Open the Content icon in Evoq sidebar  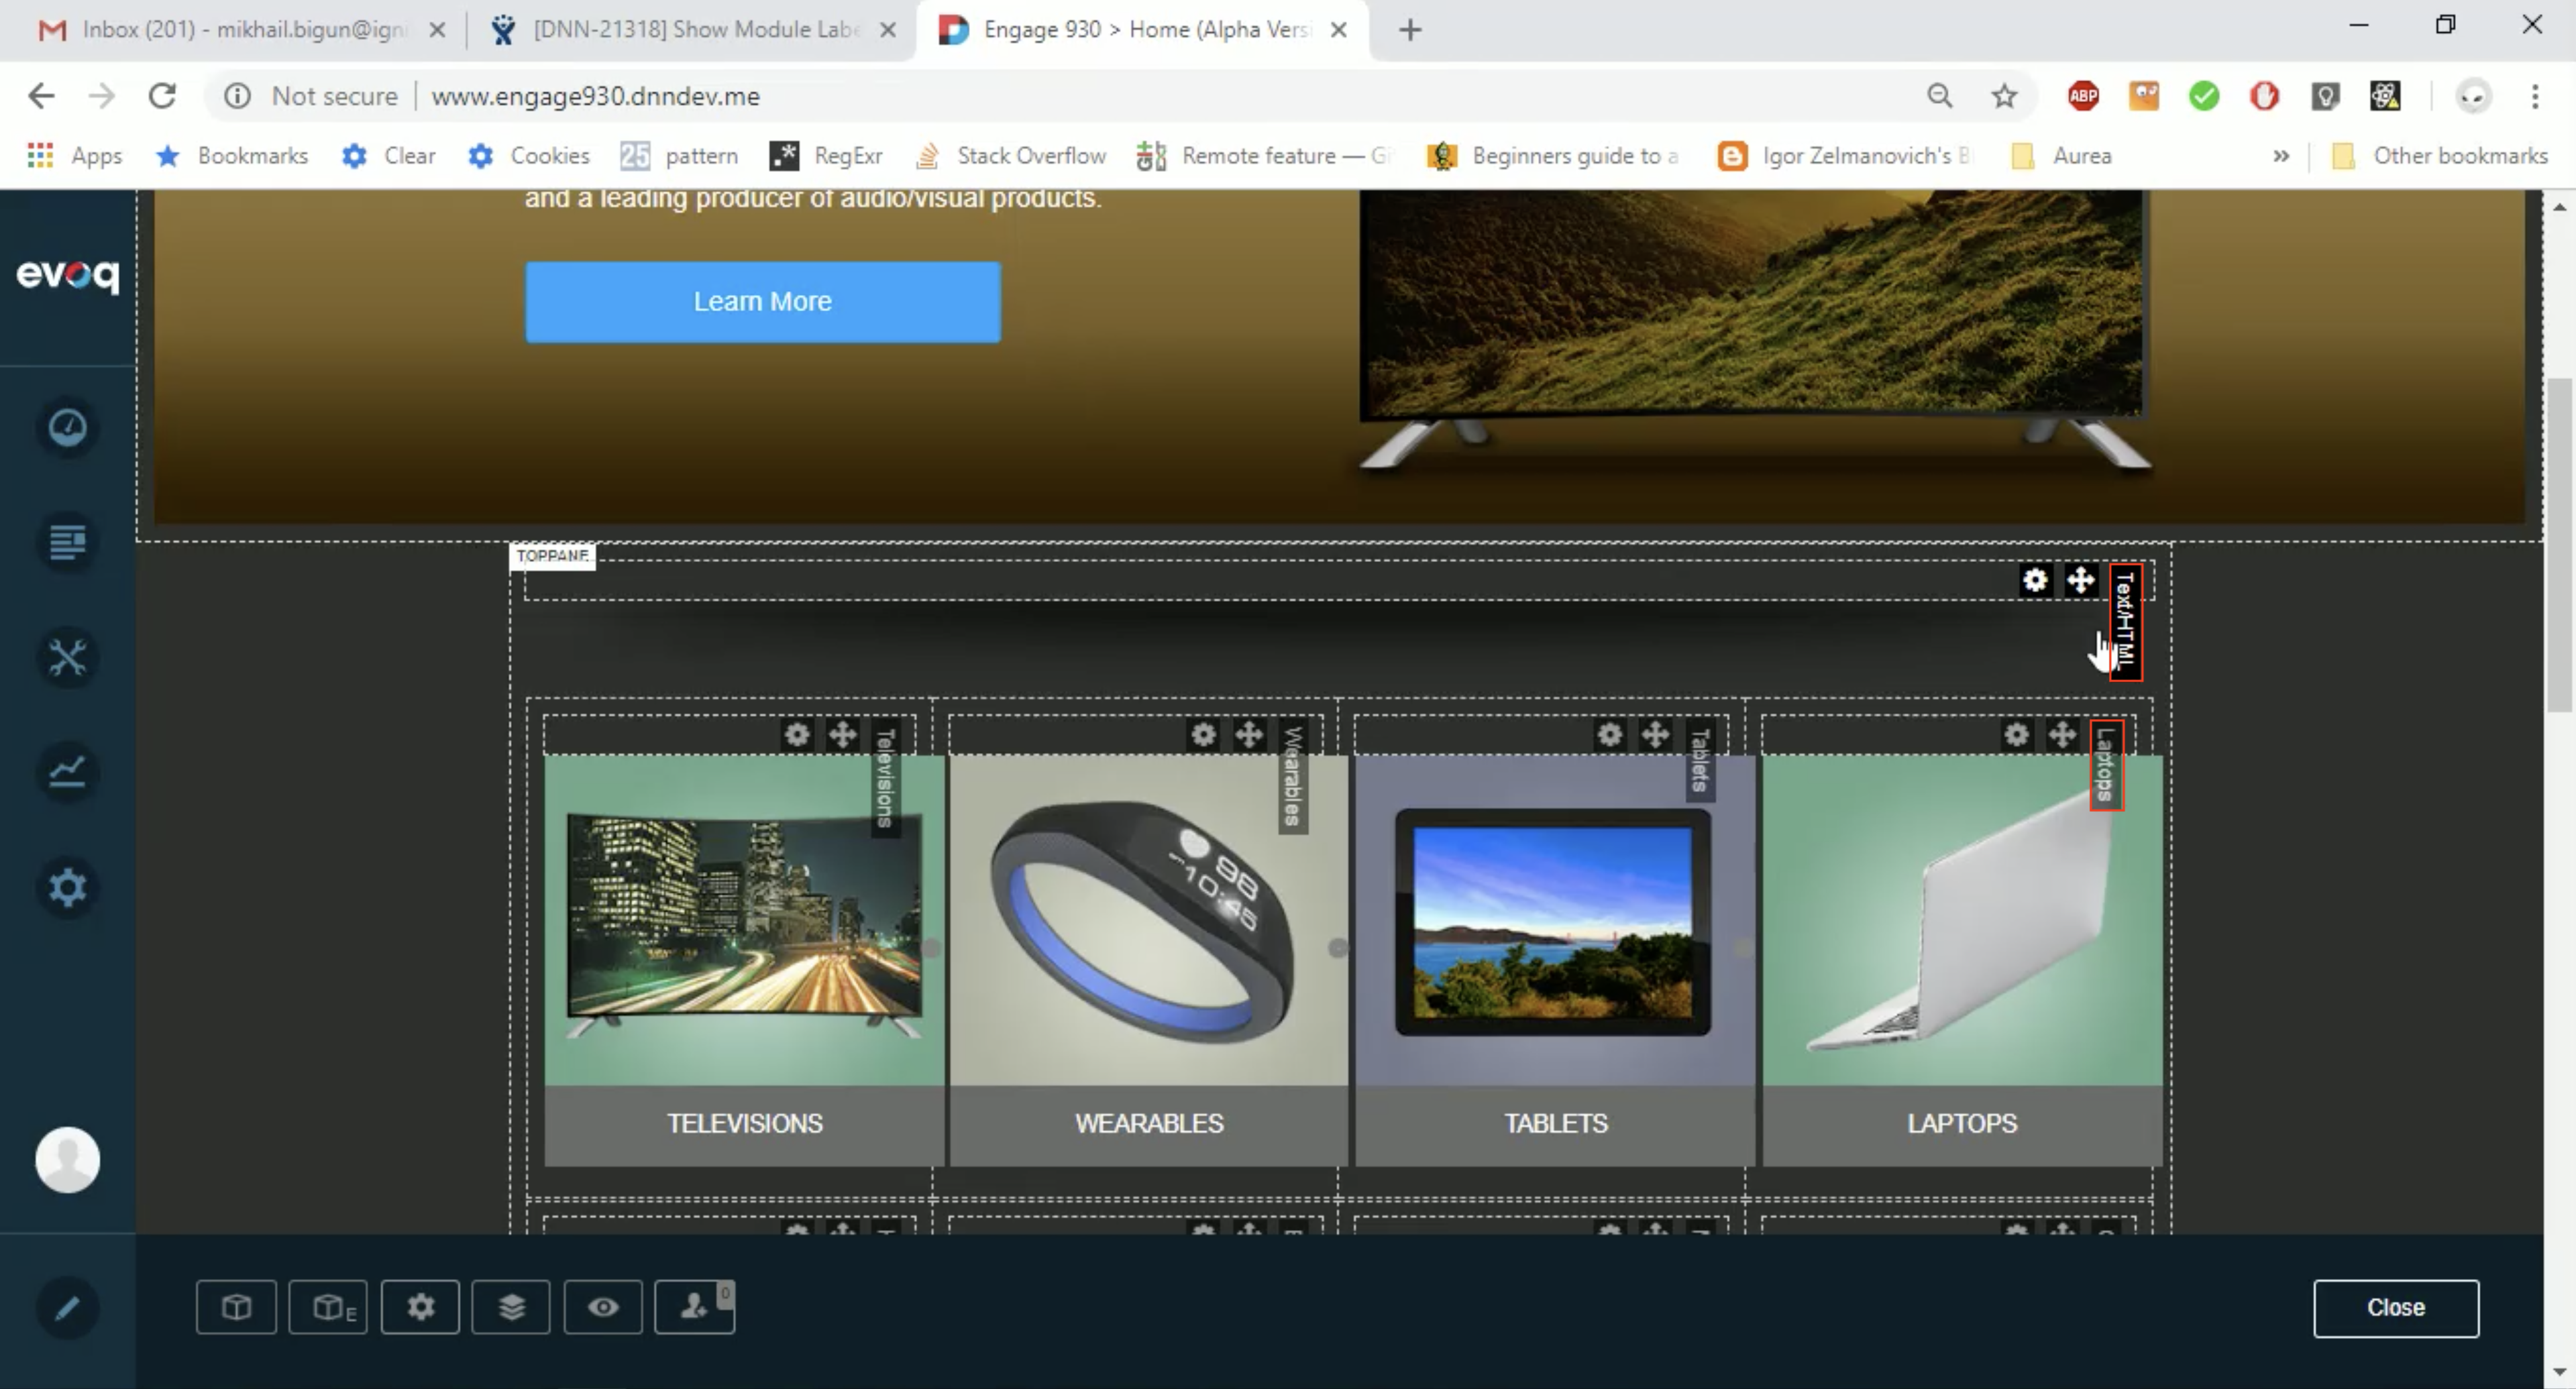click(x=67, y=543)
